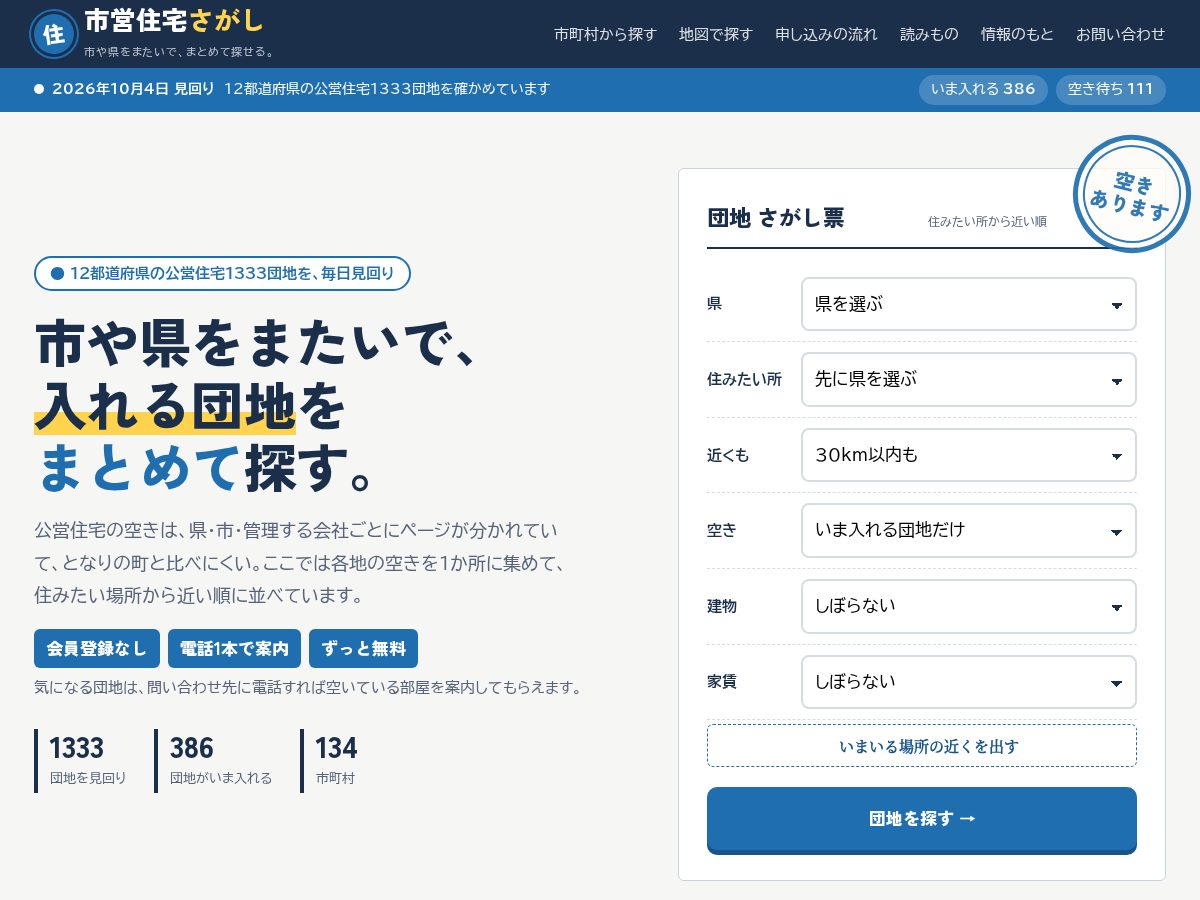This screenshot has height=900, width=1200.
Task: Open 地図で探す in the navigation
Action: [x=716, y=34]
